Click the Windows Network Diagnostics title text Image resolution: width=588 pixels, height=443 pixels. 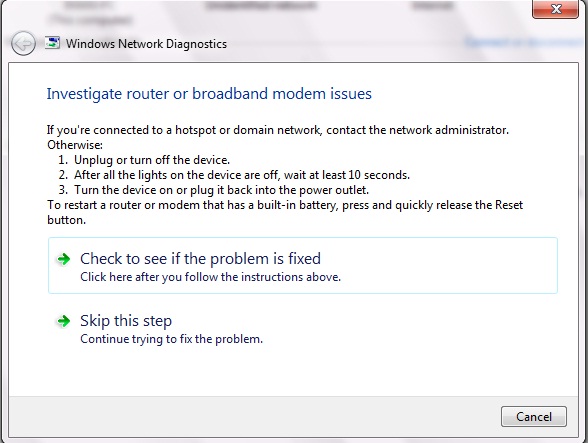pyautogui.click(x=146, y=44)
